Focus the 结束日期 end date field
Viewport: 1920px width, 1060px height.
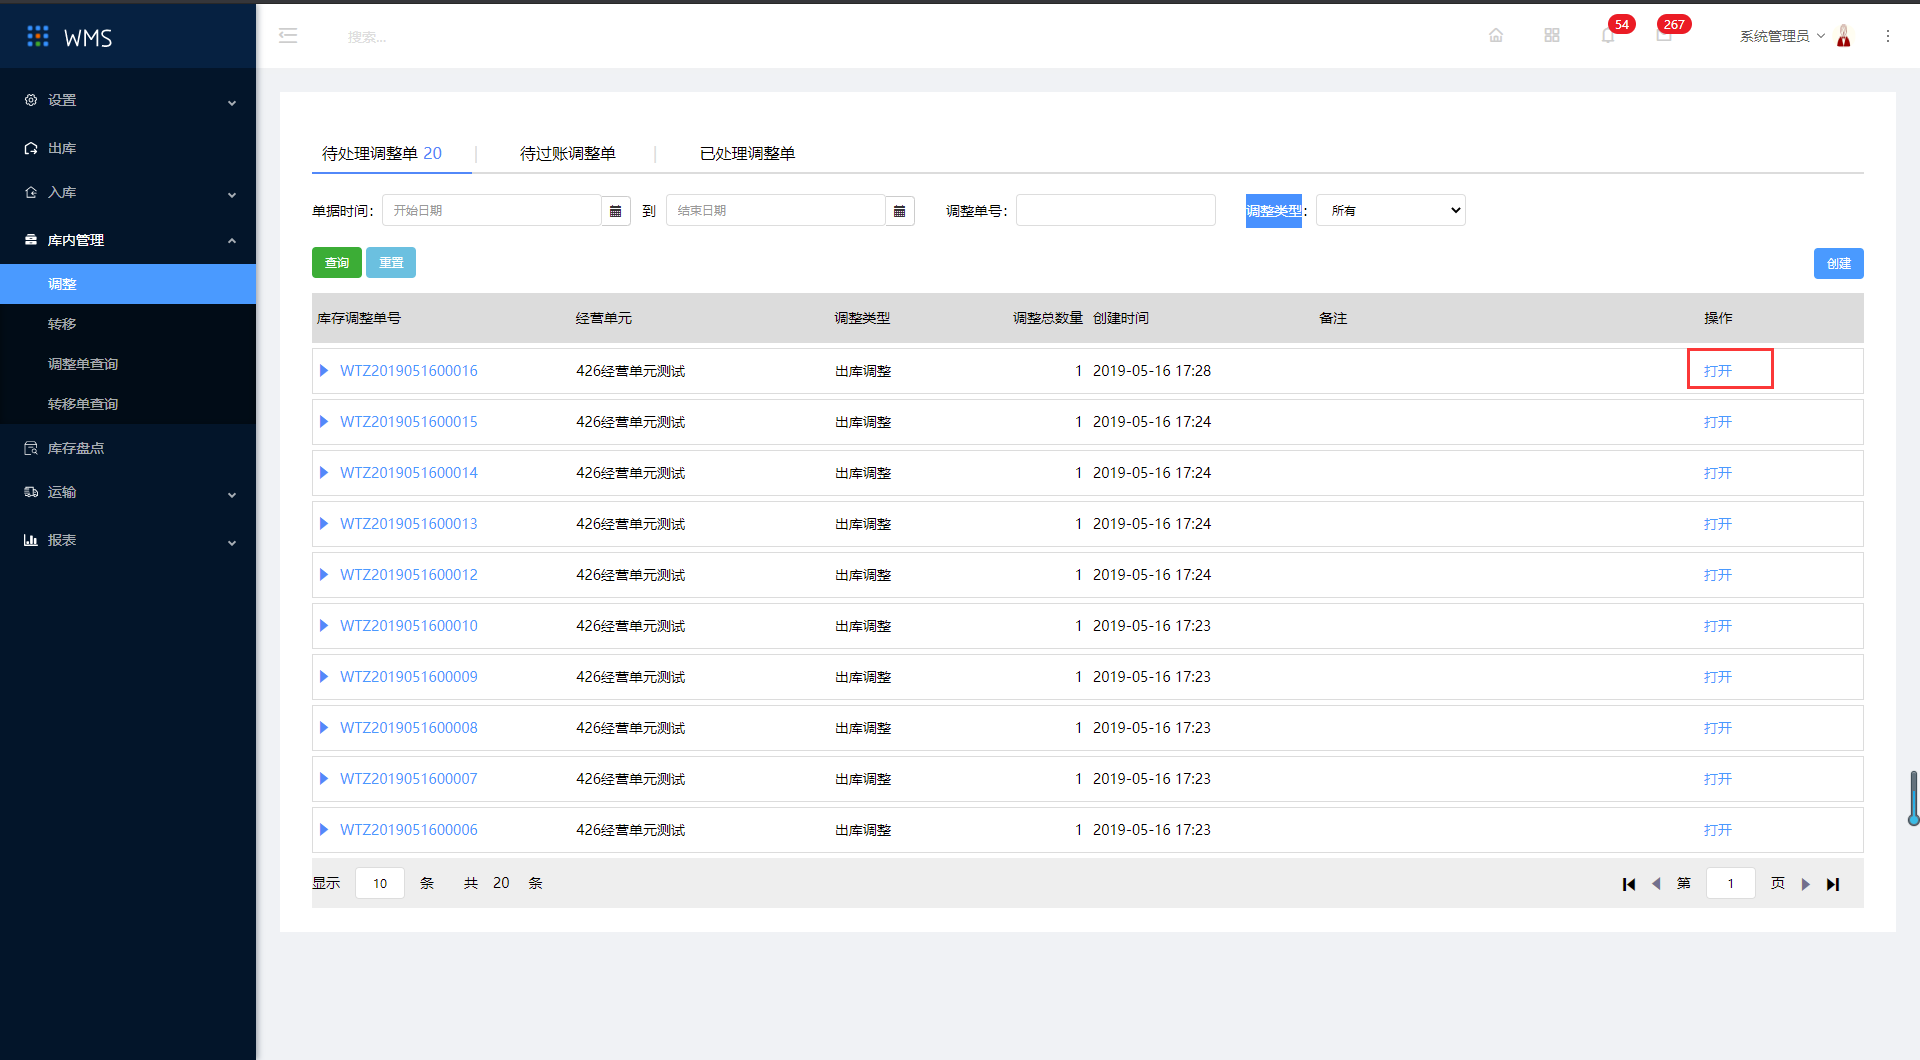(776, 211)
